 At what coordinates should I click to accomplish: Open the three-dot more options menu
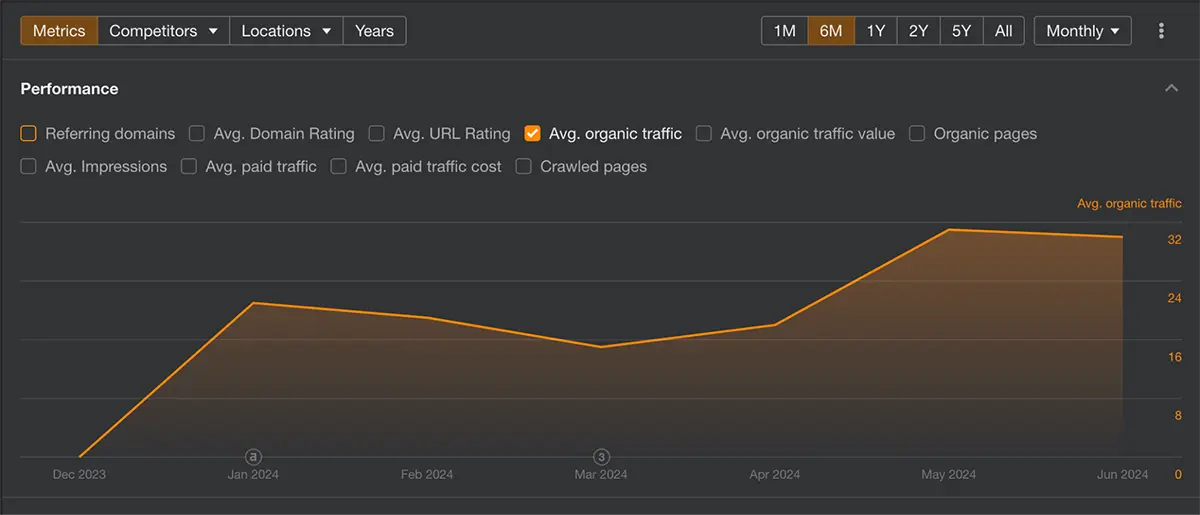tap(1161, 31)
